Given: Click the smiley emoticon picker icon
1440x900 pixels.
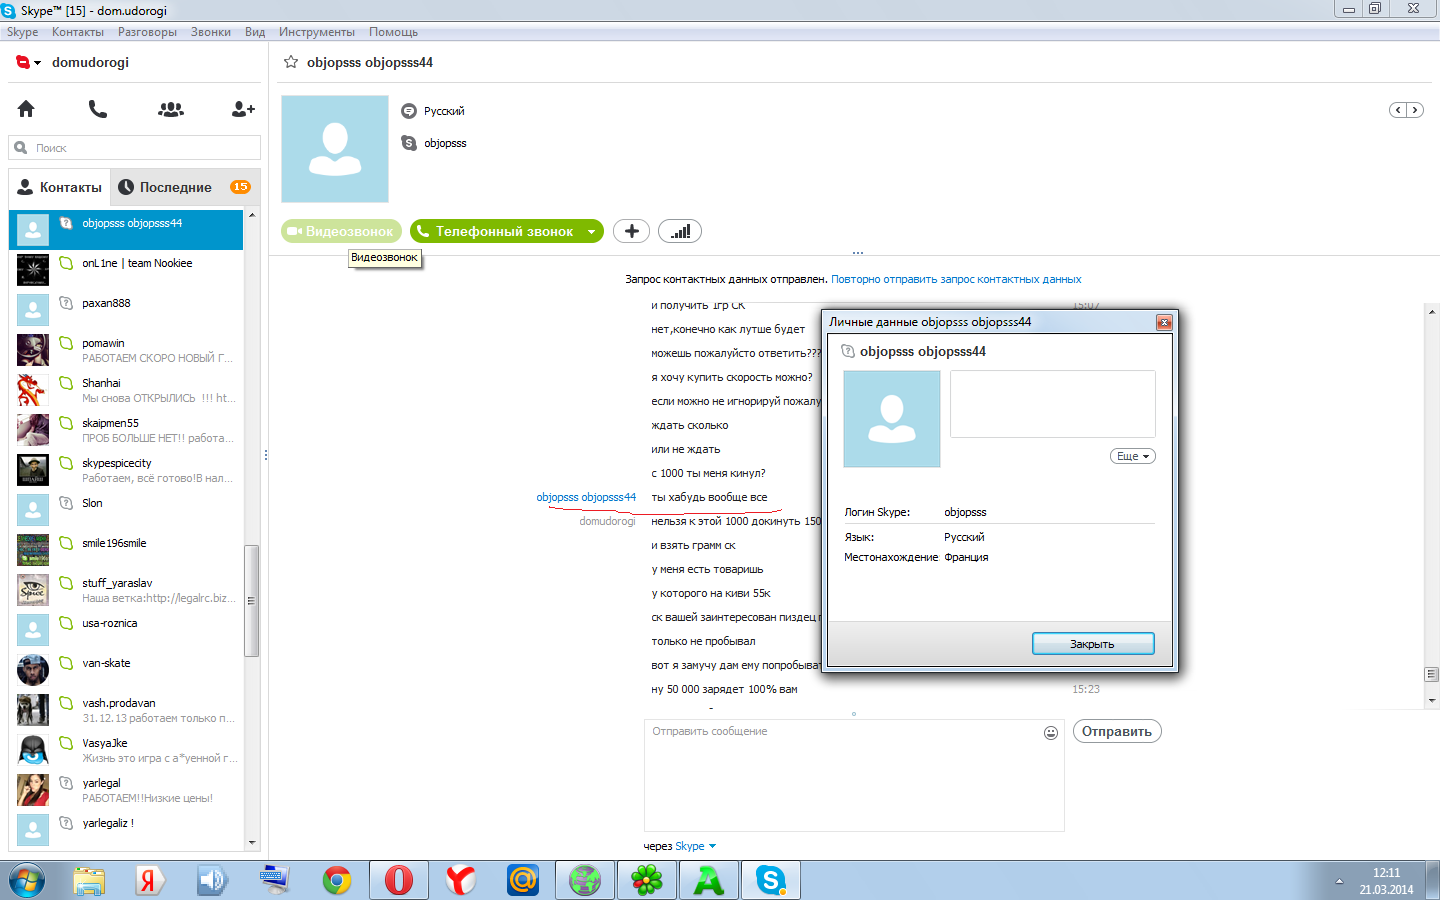Looking at the screenshot, I should (1051, 733).
